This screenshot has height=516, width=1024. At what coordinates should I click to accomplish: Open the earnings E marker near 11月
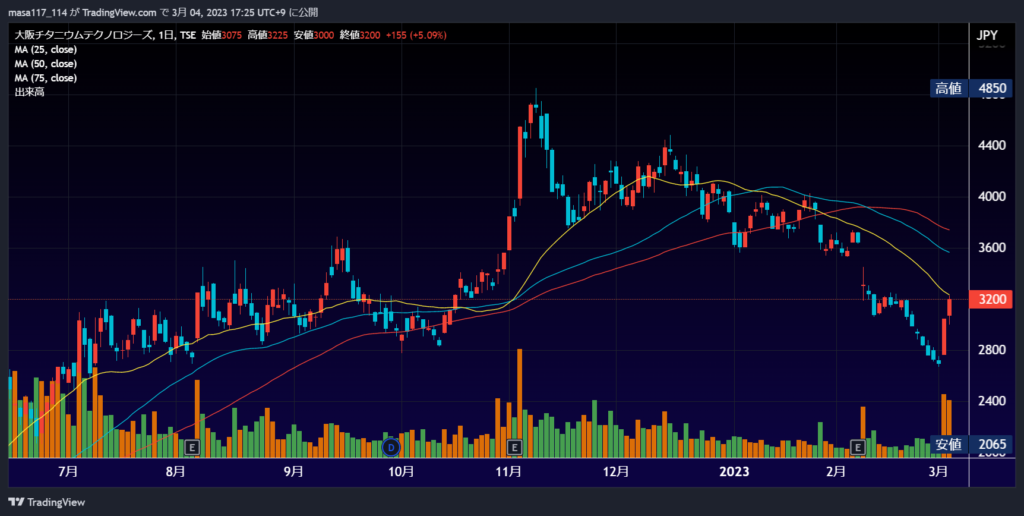pyautogui.click(x=515, y=447)
